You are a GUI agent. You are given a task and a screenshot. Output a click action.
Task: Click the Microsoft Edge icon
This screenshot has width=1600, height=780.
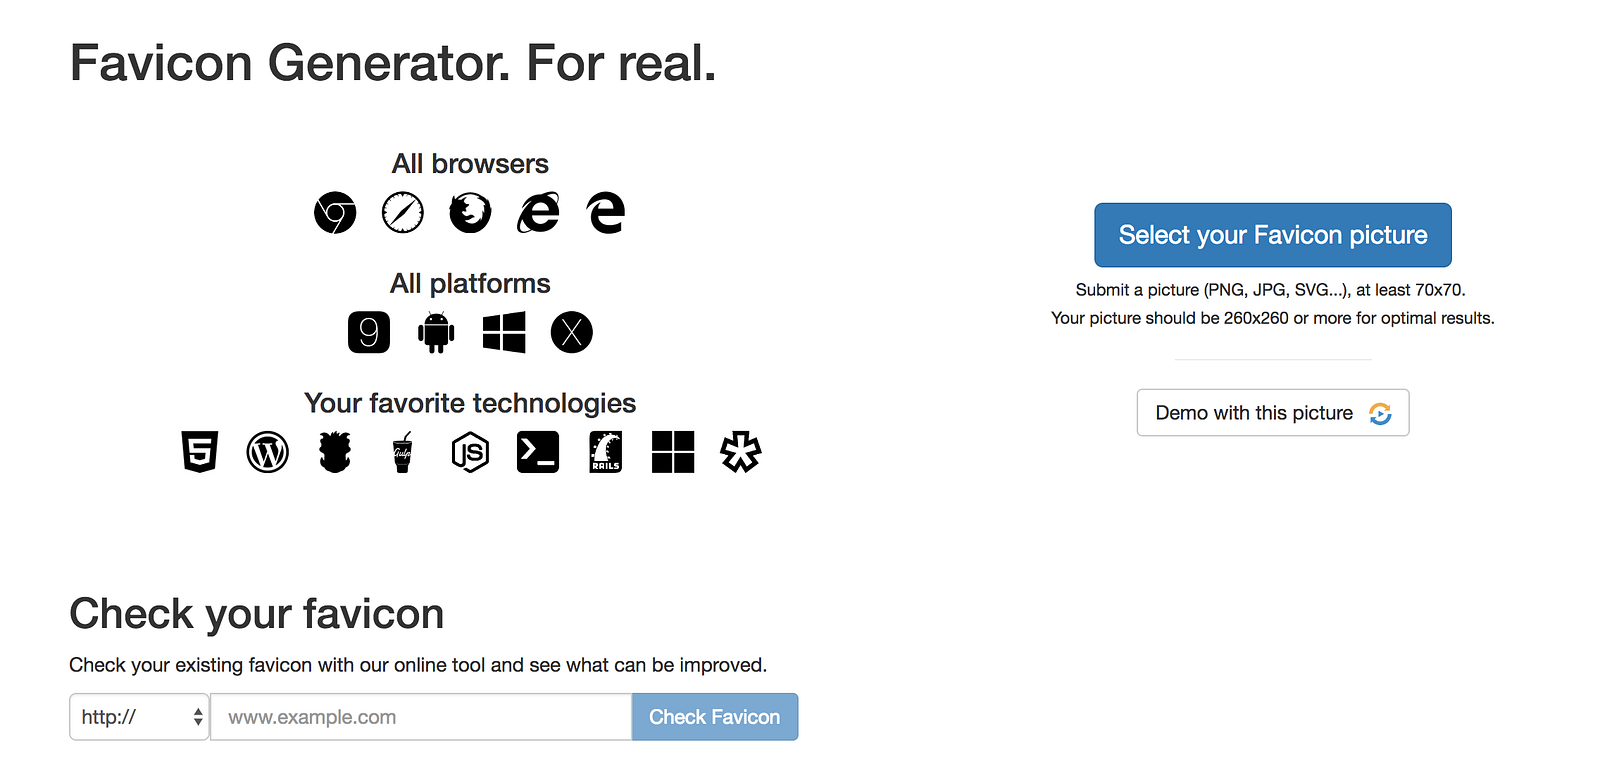coord(606,213)
